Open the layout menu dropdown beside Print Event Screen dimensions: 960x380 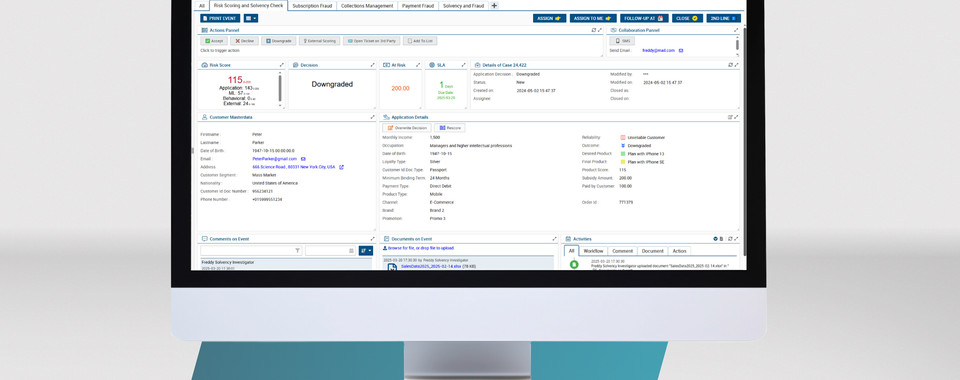(251, 18)
